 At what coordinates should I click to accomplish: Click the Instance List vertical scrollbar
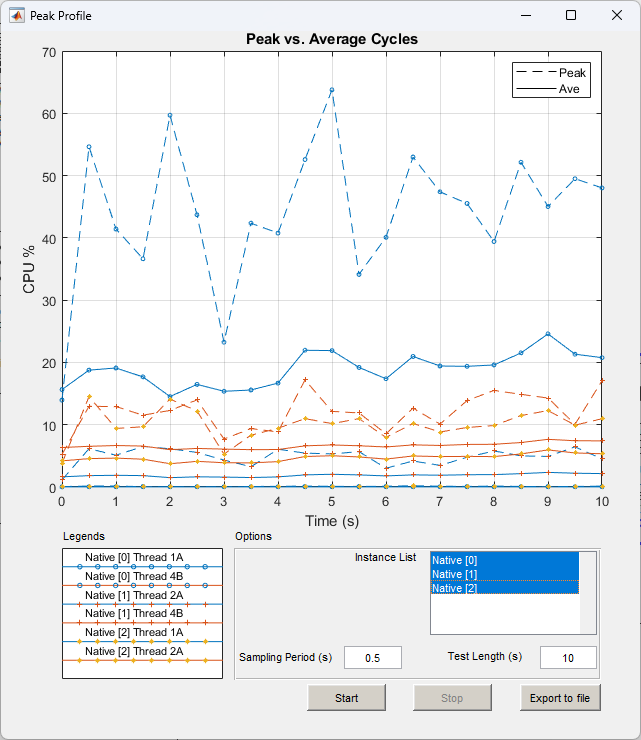pos(588,592)
